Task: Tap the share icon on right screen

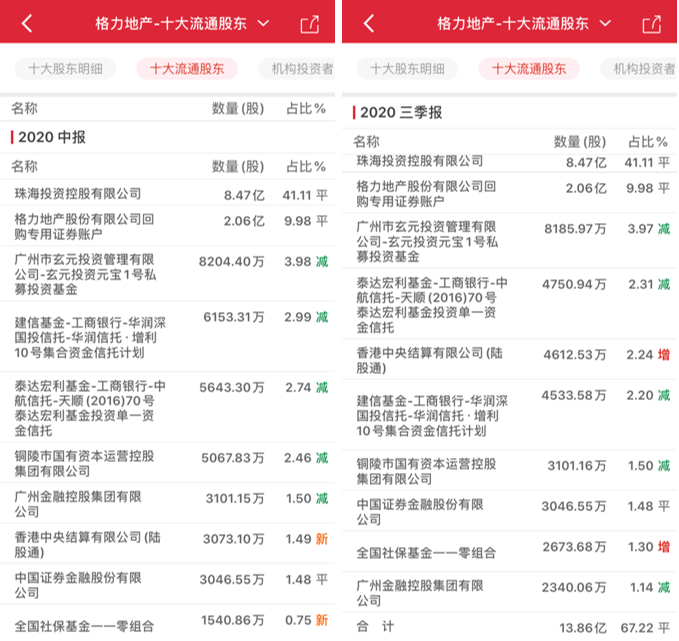Action: click(x=652, y=24)
